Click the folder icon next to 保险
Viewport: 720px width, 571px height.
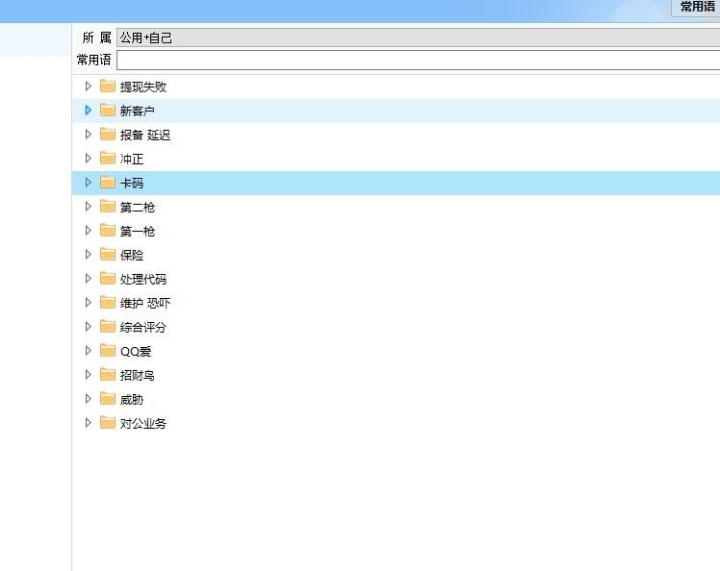point(108,255)
